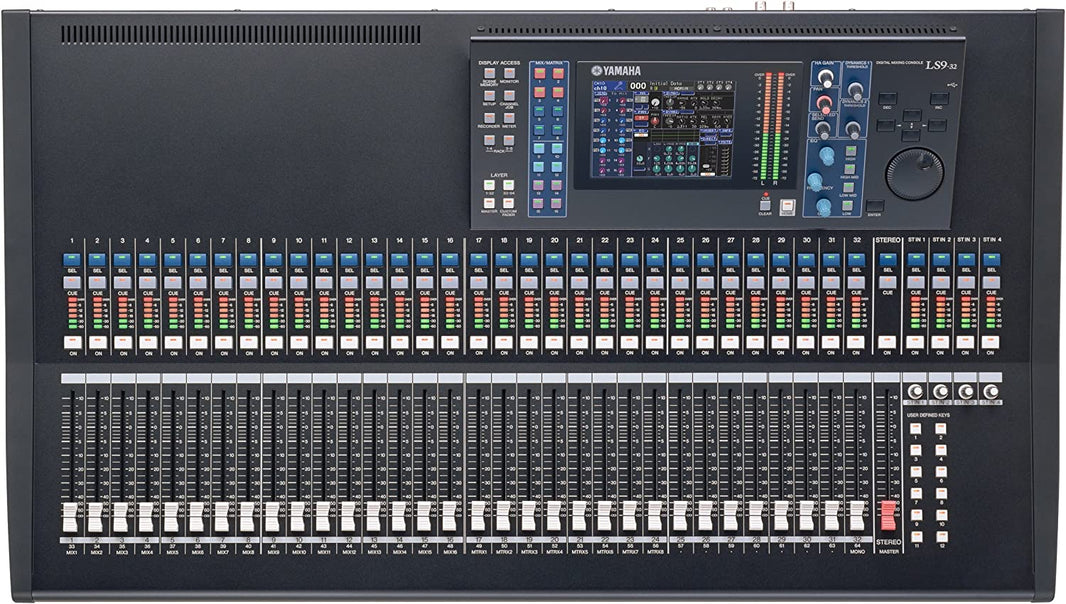
Task: Toggle the ST IN 4 ON key
Action: tap(991, 341)
